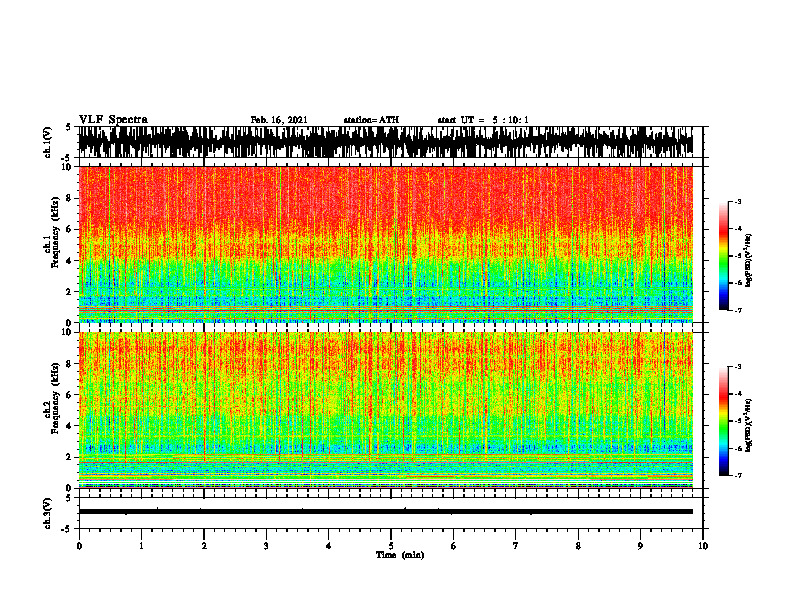Click the time axis tick label "4"
This screenshot has height=612, width=792.
coord(329,546)
